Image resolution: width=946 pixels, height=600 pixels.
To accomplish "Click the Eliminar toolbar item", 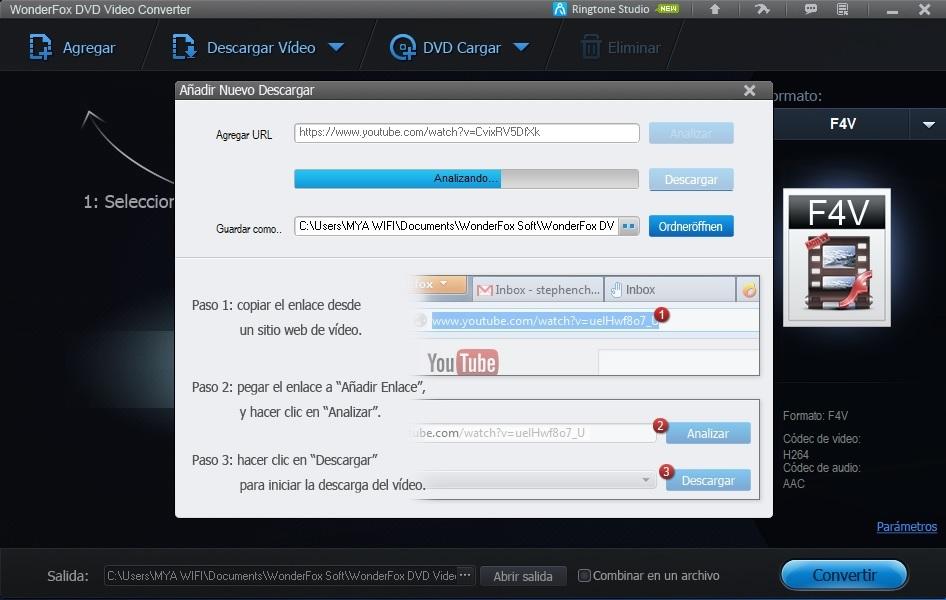I will 621,47.
